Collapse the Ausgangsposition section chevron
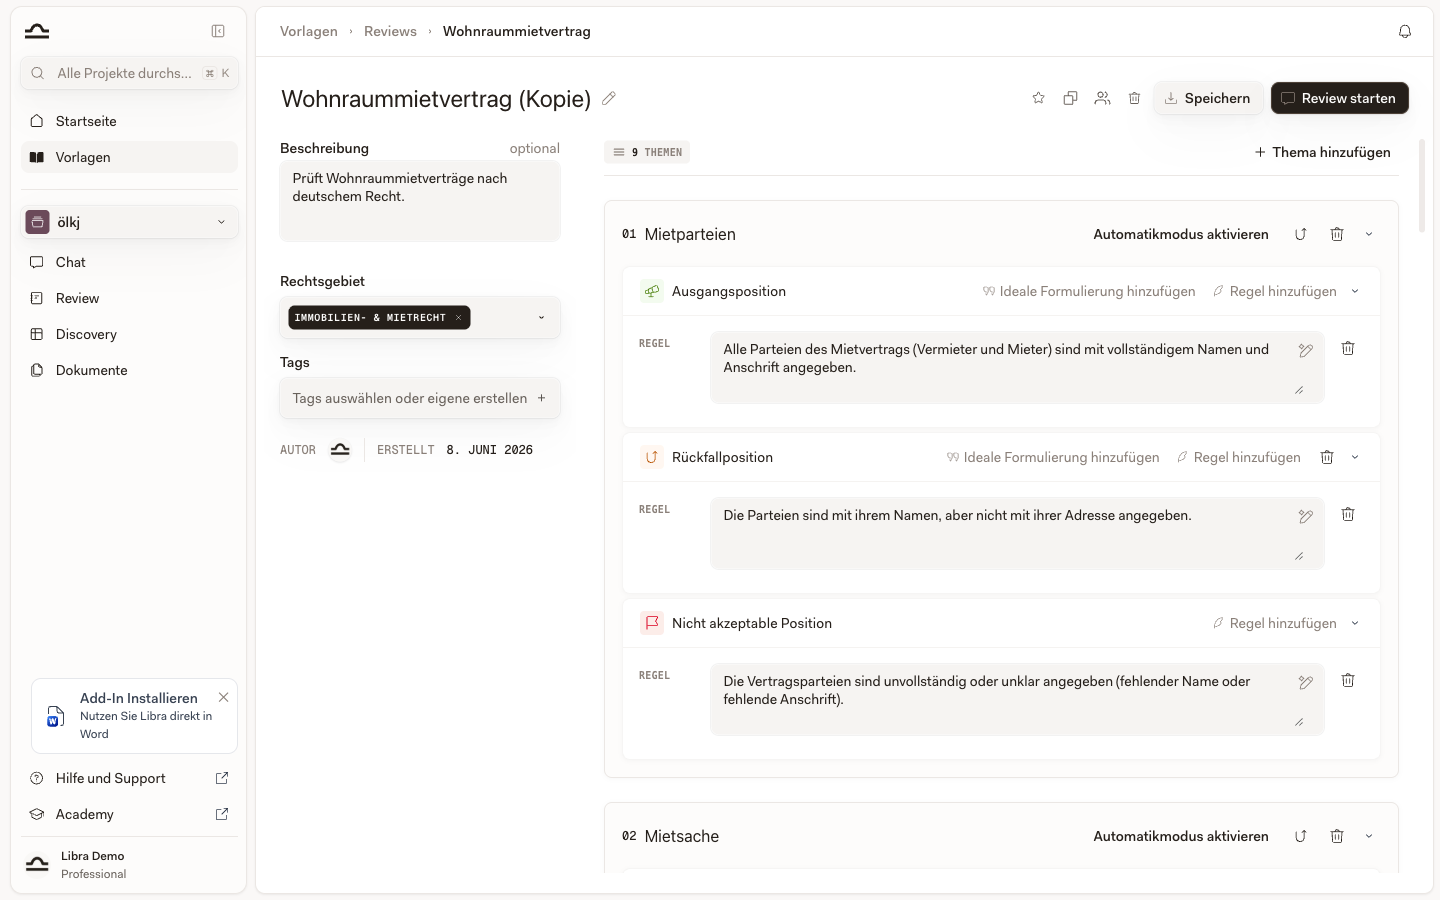The height and width of the screenshot is (900, 1440). coord(1355,291)
